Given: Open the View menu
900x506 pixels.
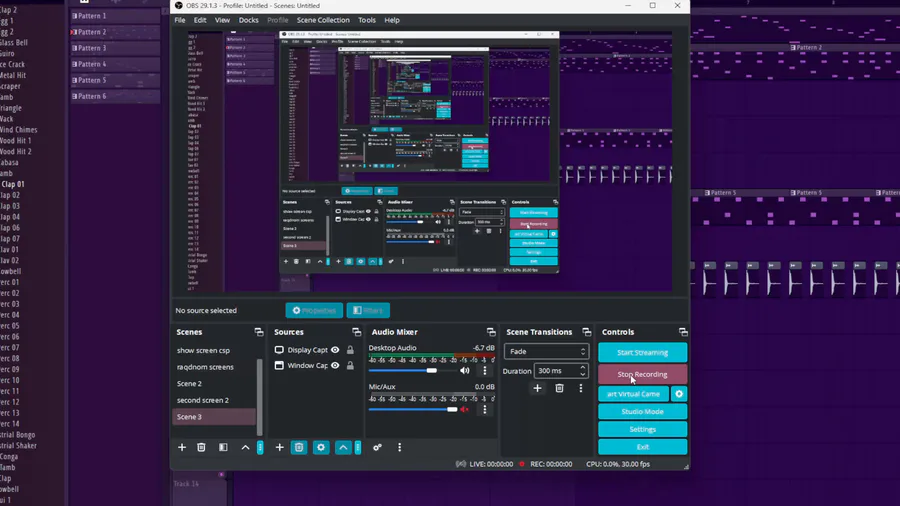Looking at the screenshot, I should click(222, 20).
